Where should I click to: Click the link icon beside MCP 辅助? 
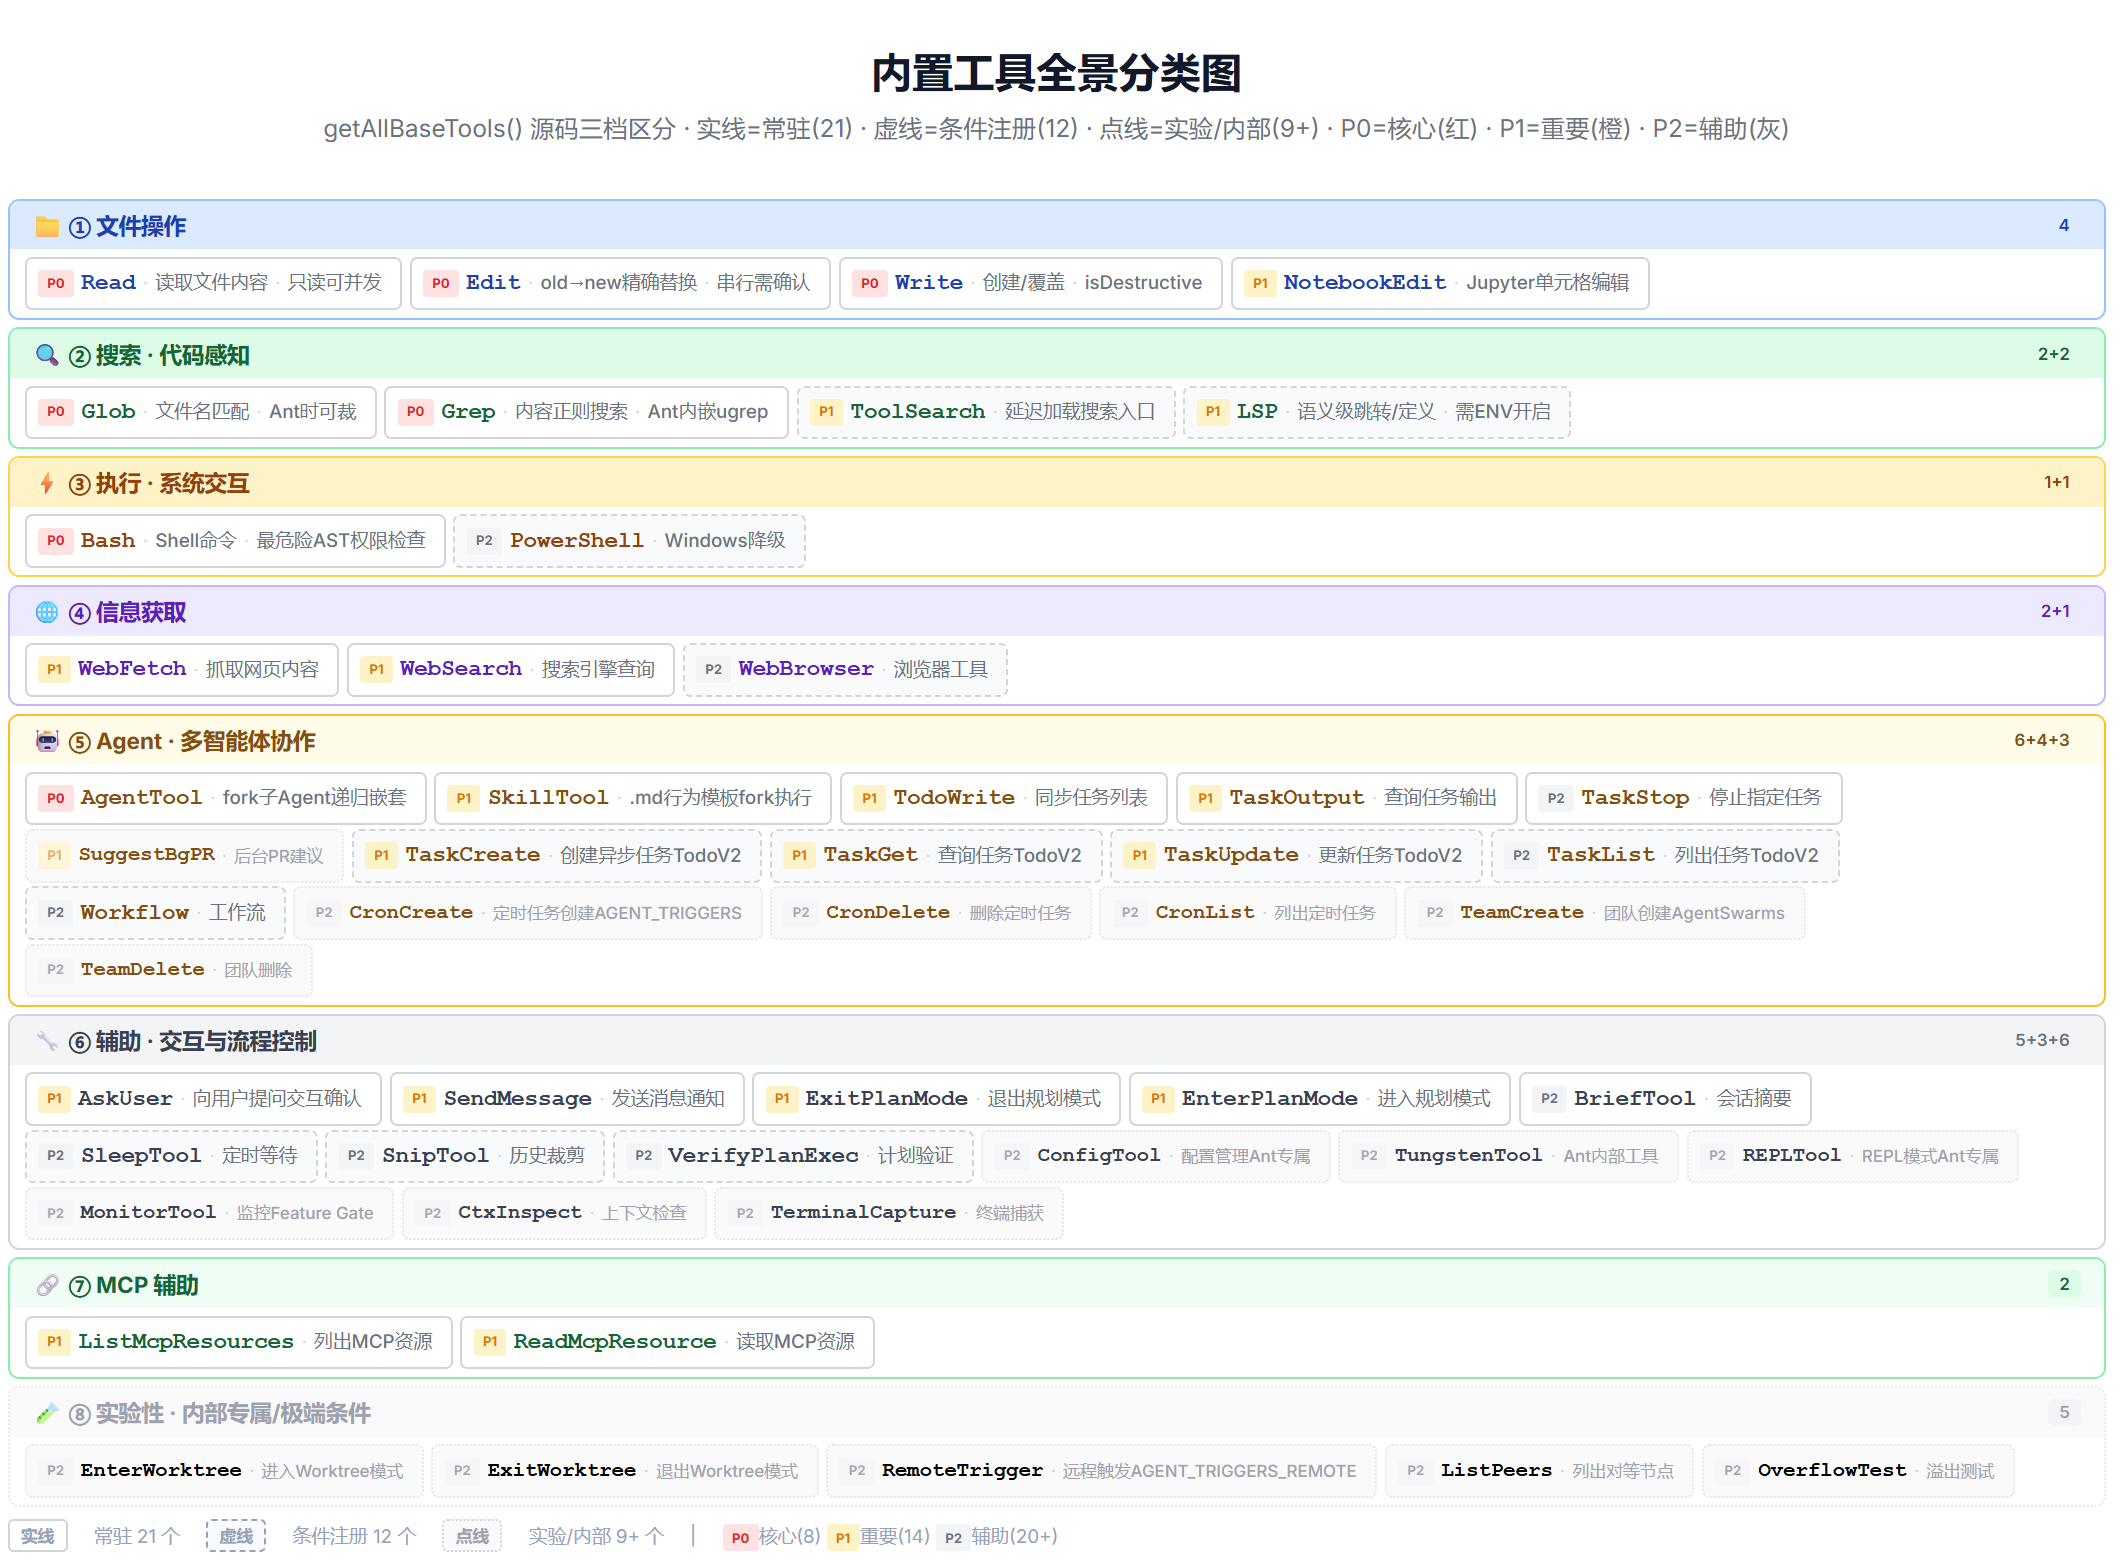point(47,1285)
